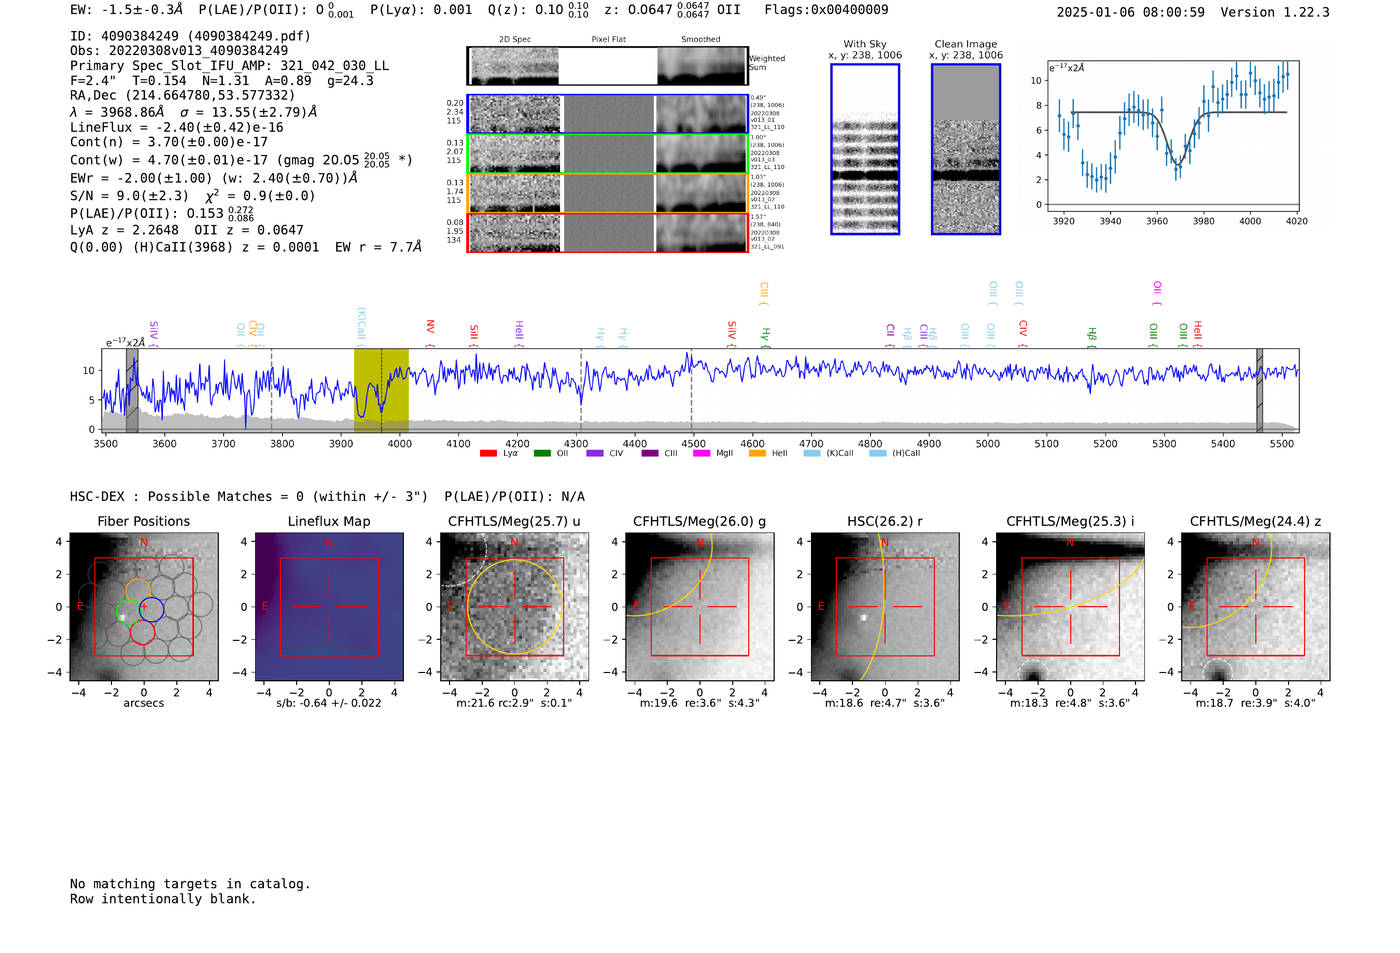Click the Q(0.00) (H)CaII(3968) line
This screenshot has width=1400, height=953.
click(246, 247)
